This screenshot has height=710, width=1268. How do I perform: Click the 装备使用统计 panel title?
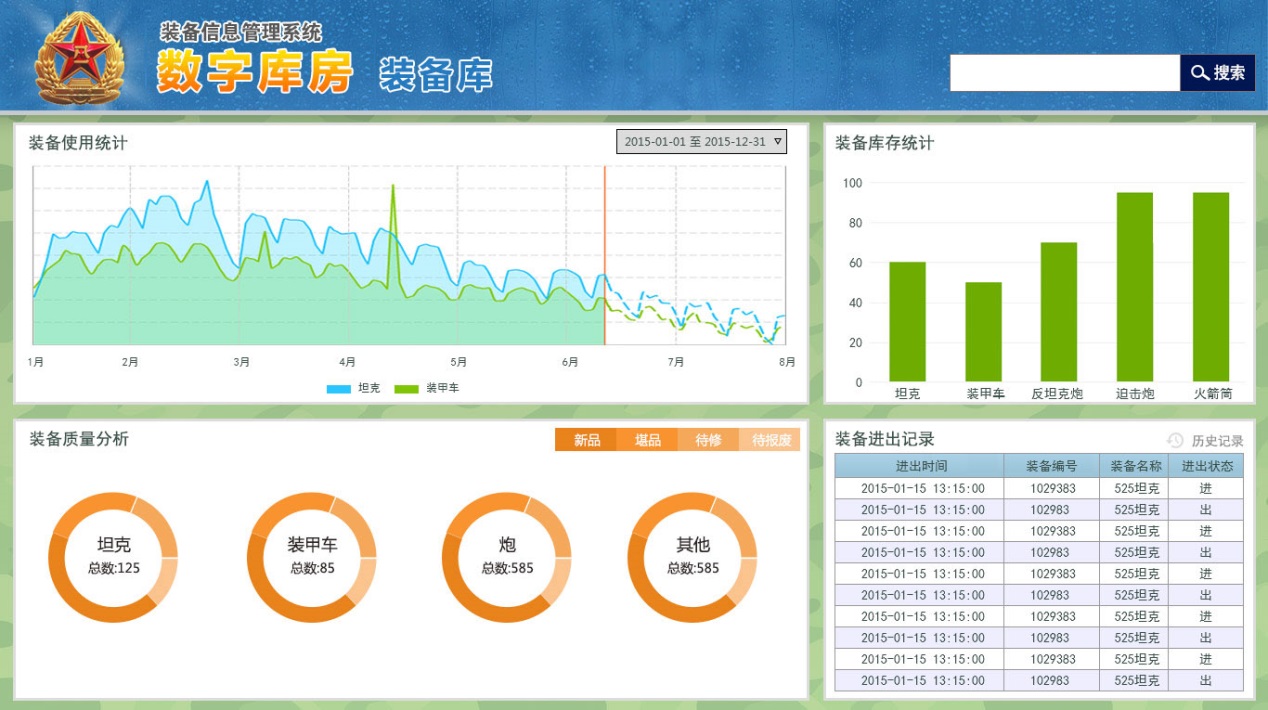pyautogui.click(x=78, y=143)
